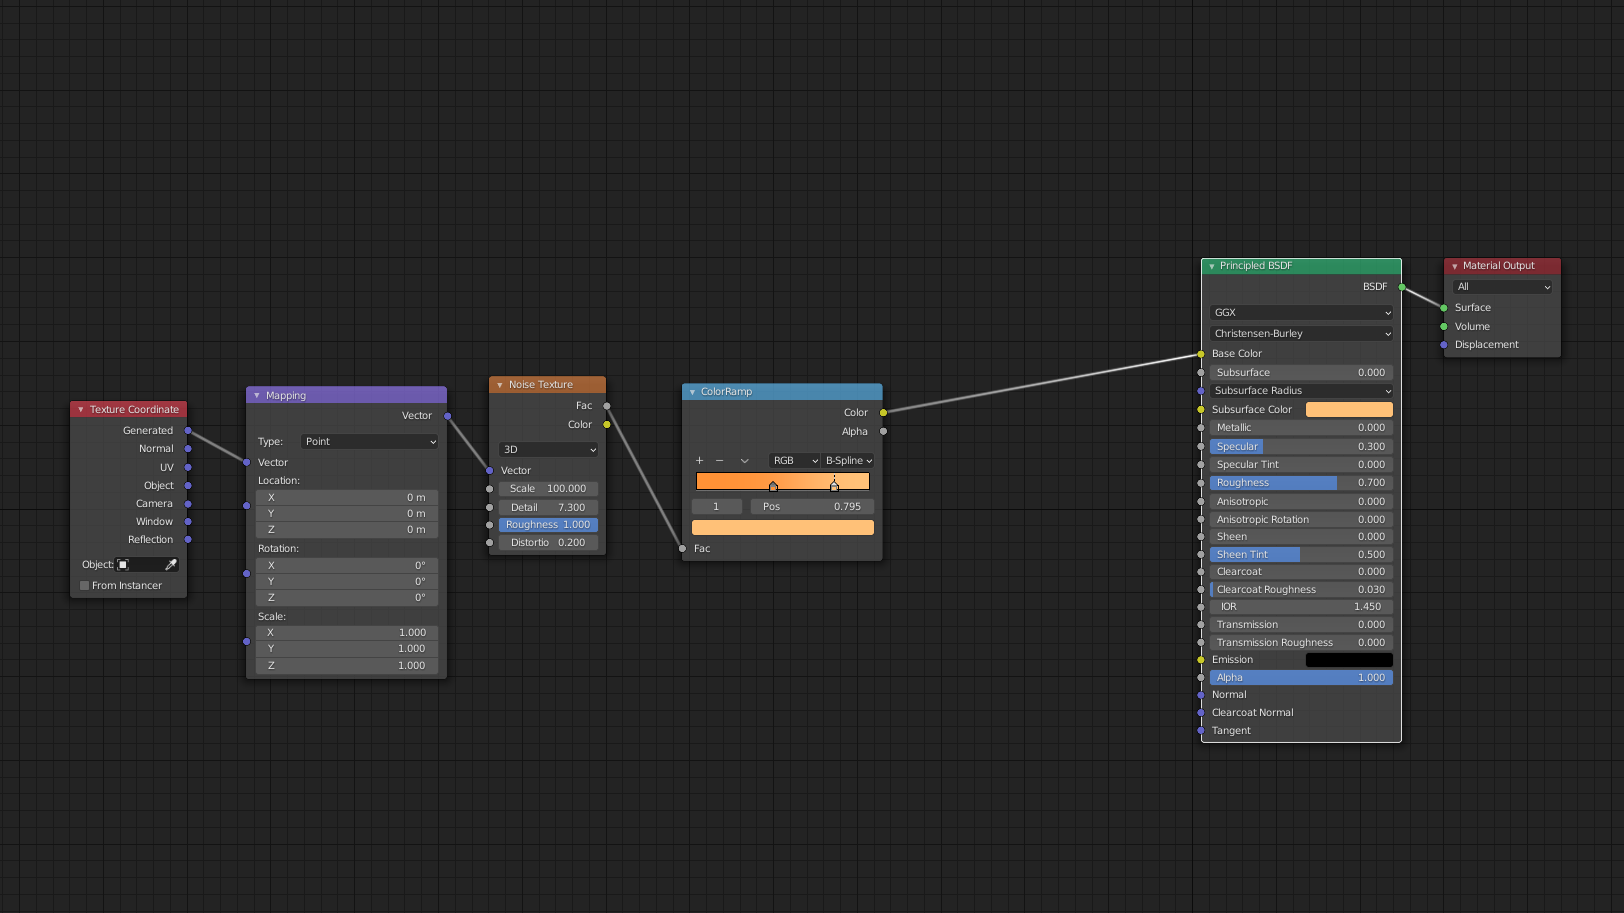Click Material Output Surface socket
The image size is (1624, 913).
click(x=1444, y=308)
